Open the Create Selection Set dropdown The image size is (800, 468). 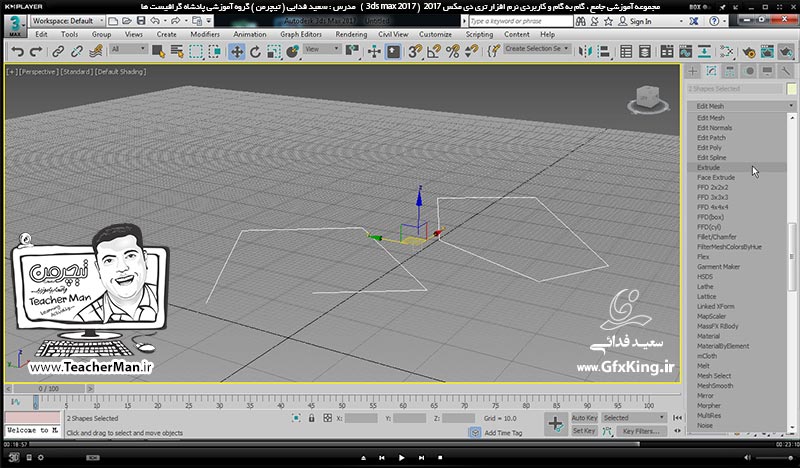pos(537,48)
